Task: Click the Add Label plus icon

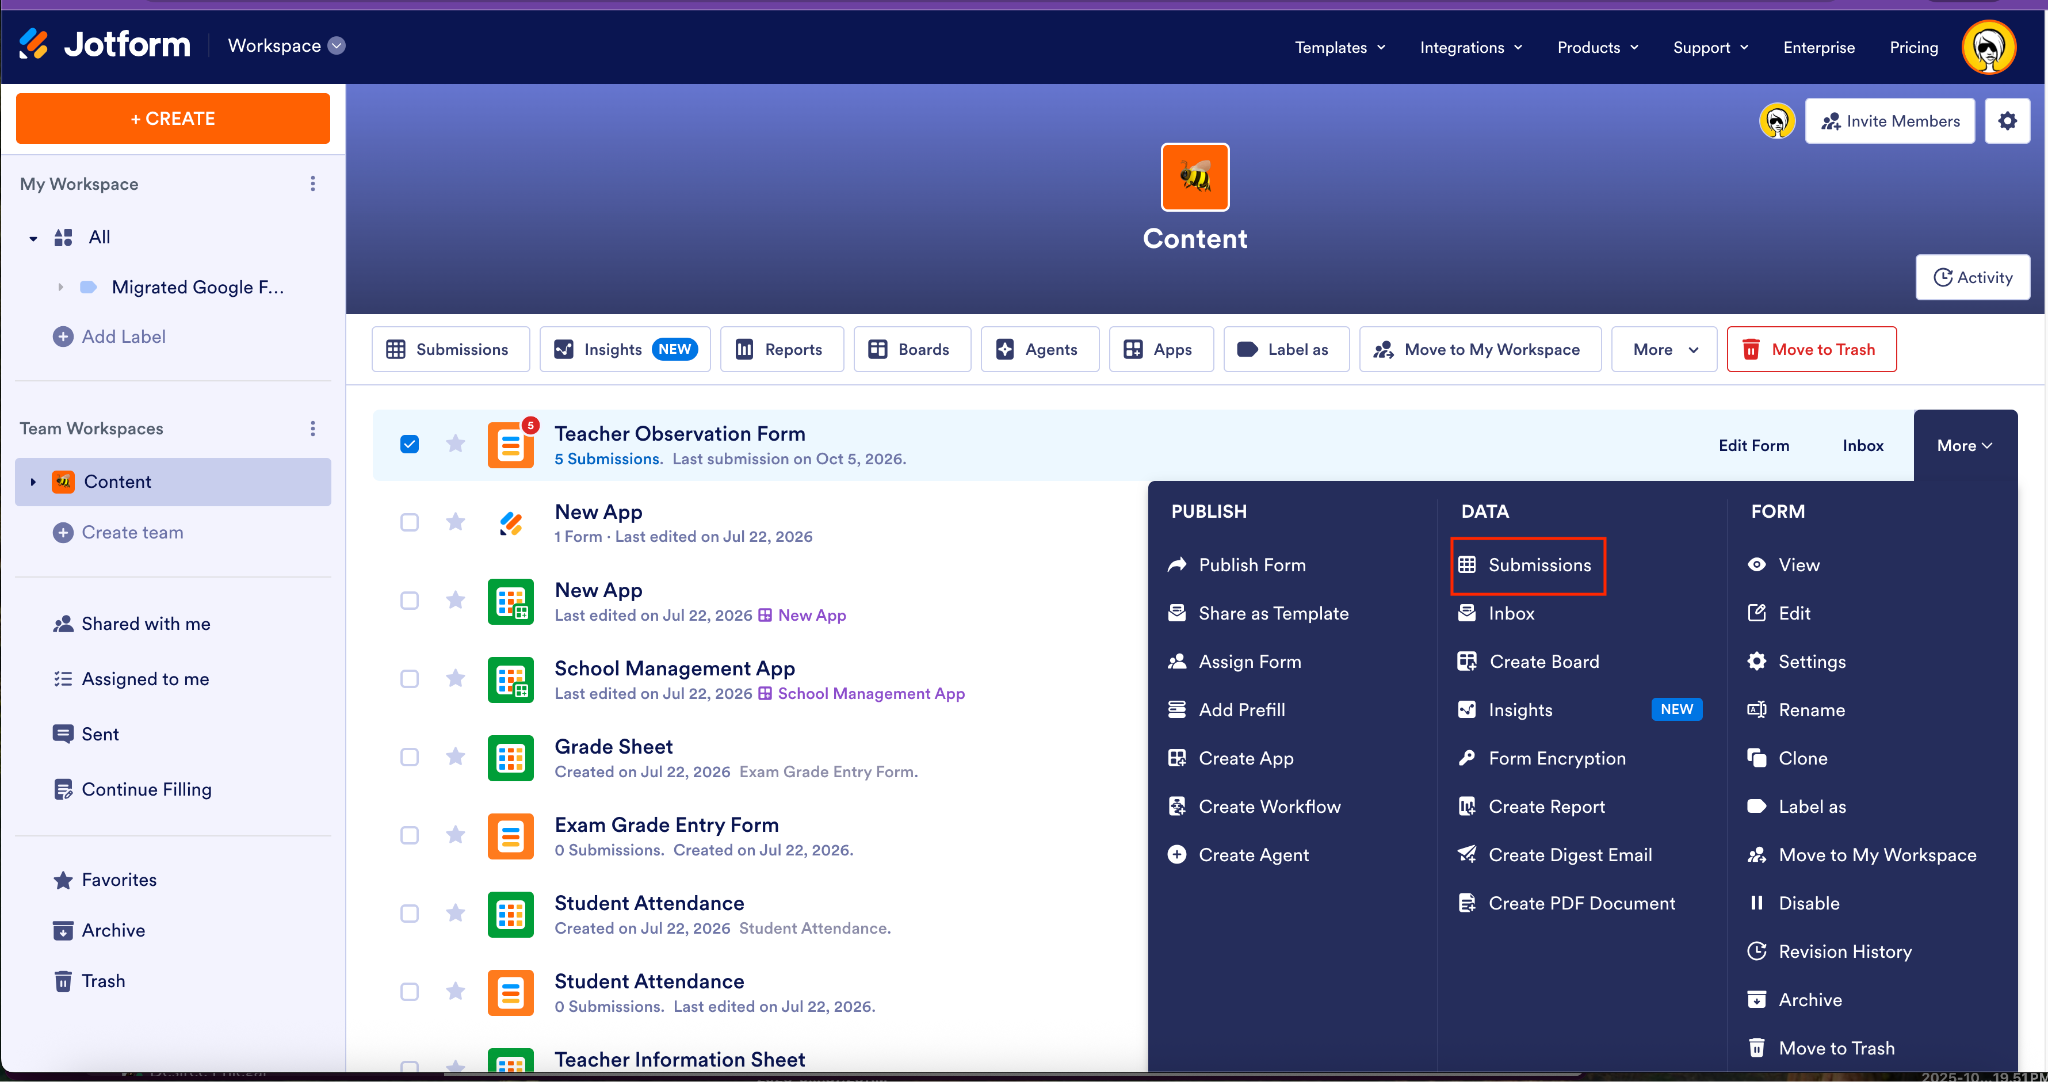Action: point(63,337)
